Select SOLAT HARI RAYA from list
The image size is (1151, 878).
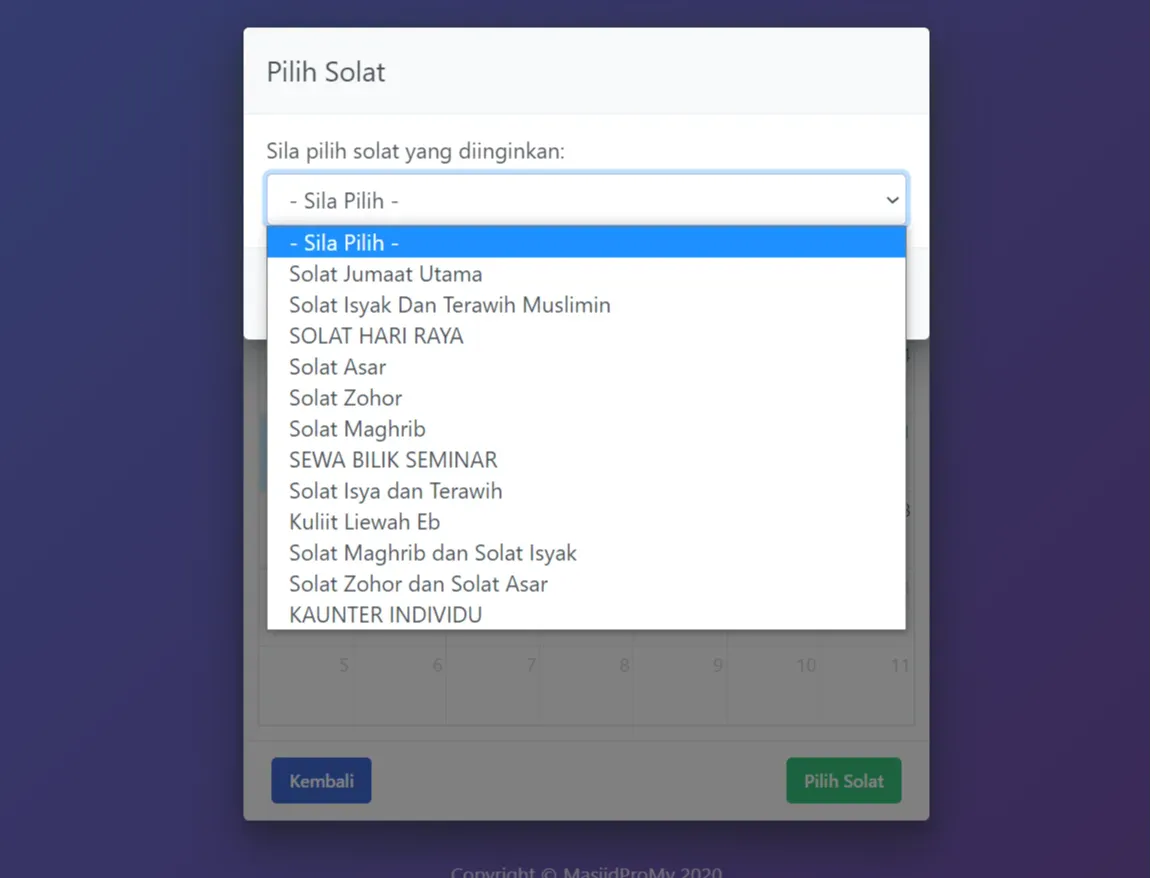[x=376, y=336]
